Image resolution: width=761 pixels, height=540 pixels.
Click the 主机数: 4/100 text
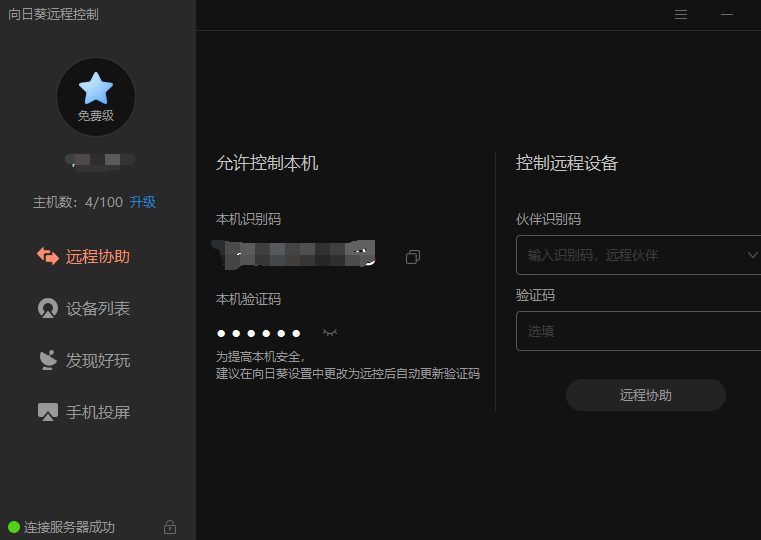tap(78, 202)
